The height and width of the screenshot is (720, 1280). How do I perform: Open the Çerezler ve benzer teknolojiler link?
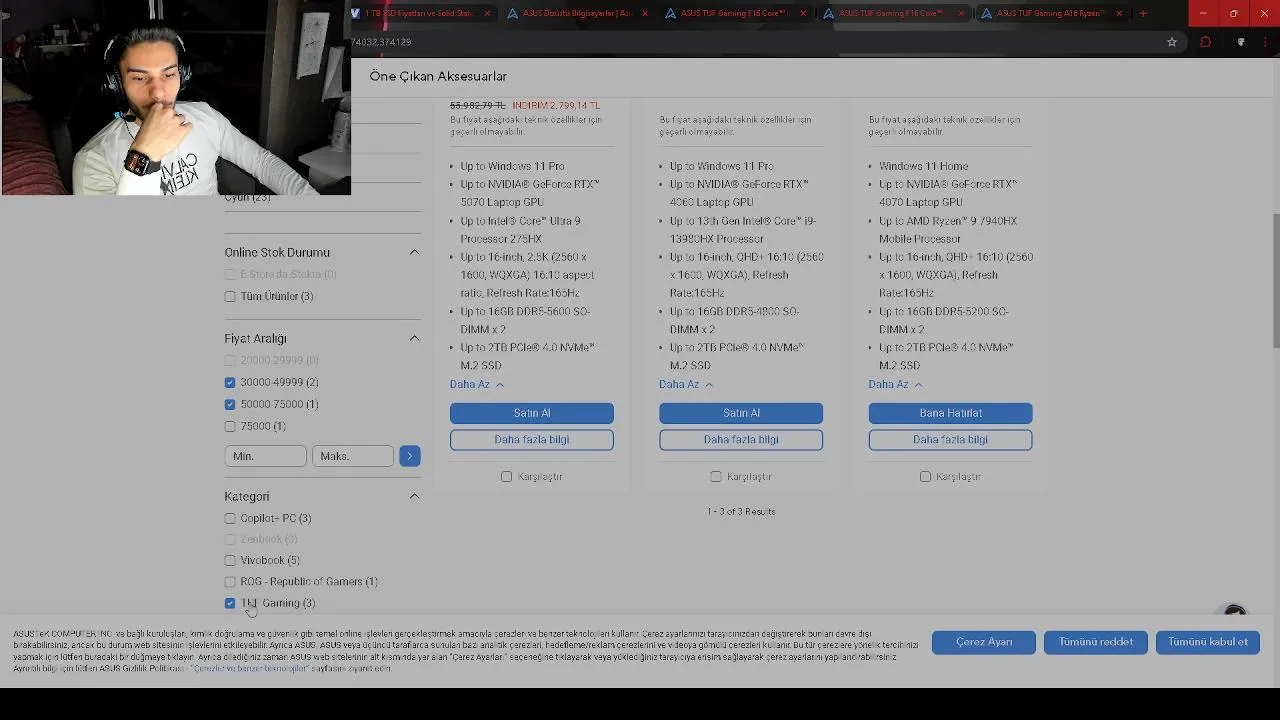click(x=250, y=669)
